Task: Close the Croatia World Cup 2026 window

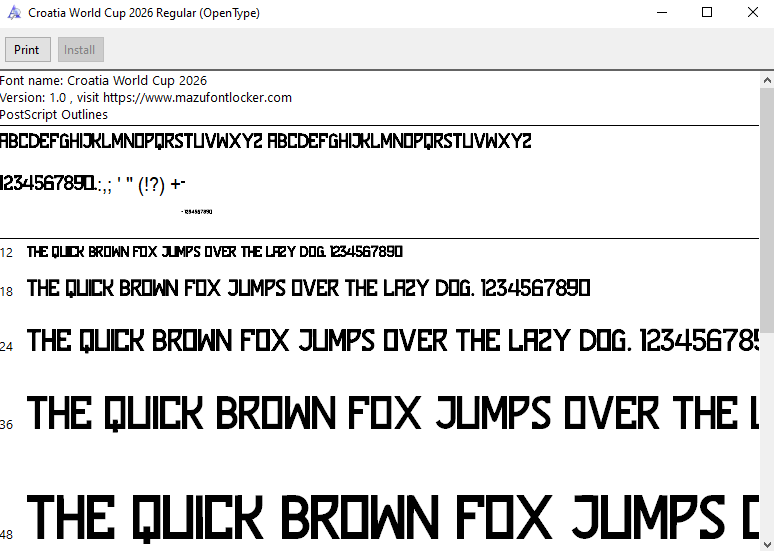Action: [x=753, y=13]
